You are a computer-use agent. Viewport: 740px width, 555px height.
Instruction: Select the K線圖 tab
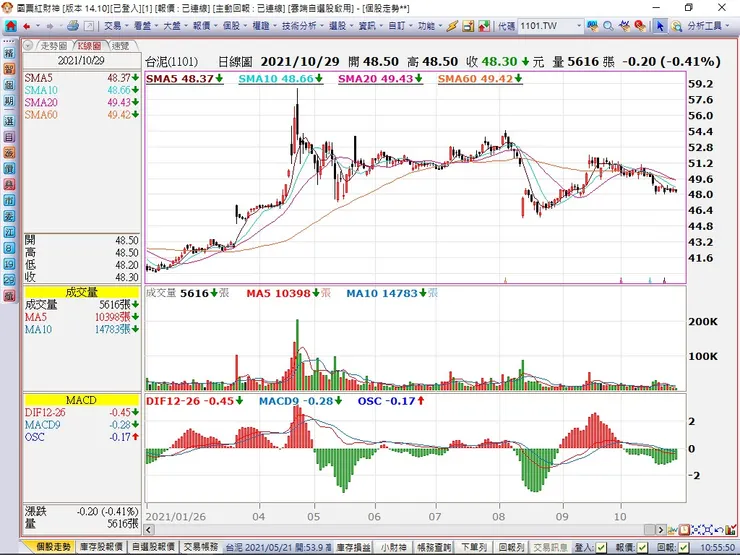point(90,46)
